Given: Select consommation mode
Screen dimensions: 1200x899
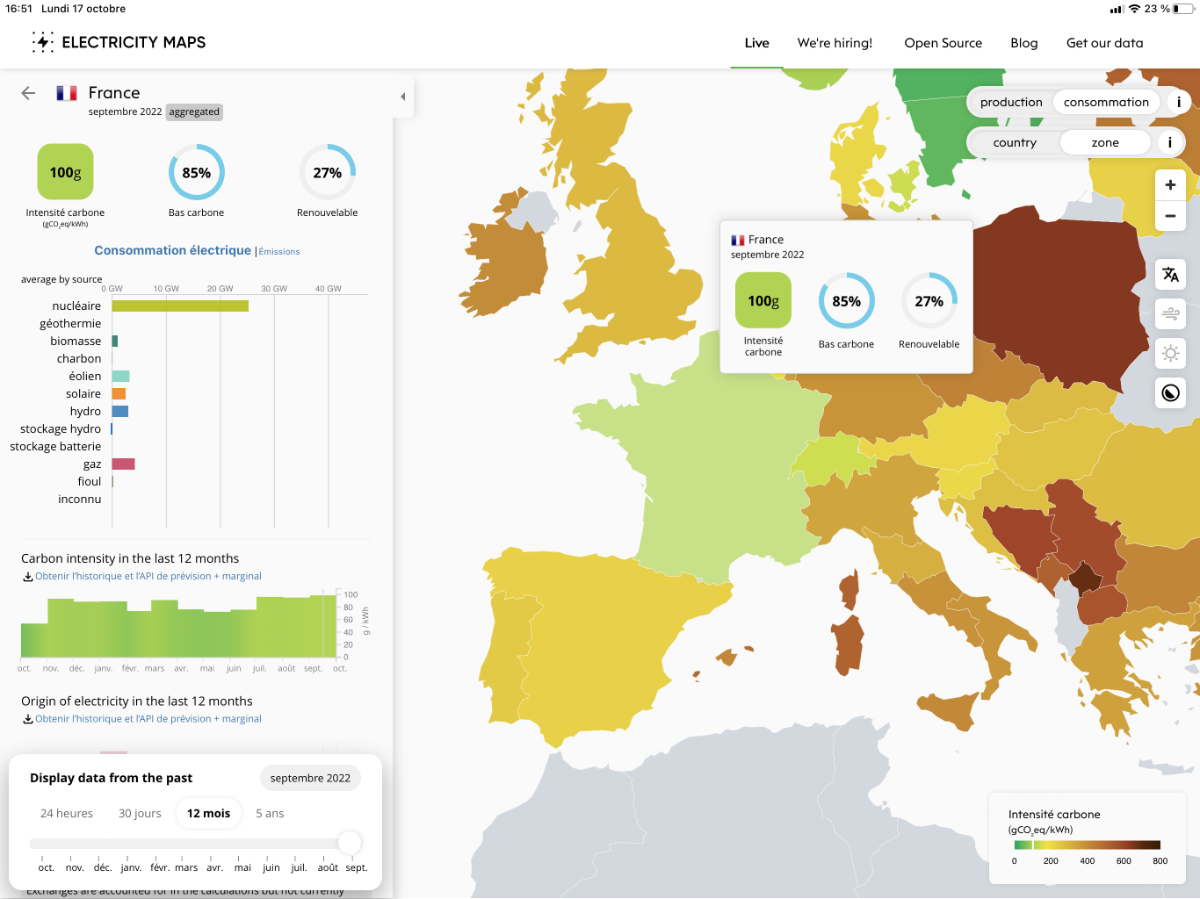Looking at the screenshot, I should click(1106, 102).
